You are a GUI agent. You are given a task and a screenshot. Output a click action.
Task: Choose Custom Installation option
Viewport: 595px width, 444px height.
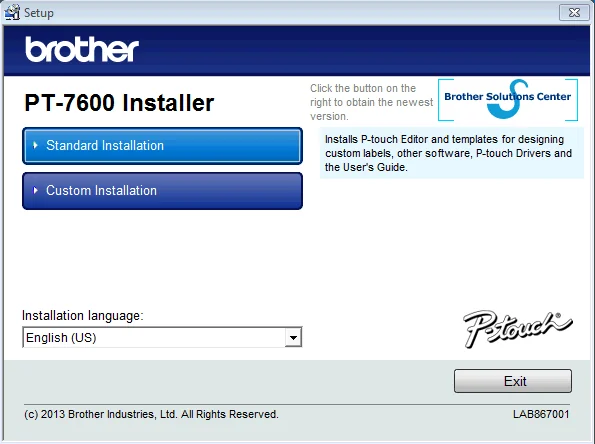(162, 191)
